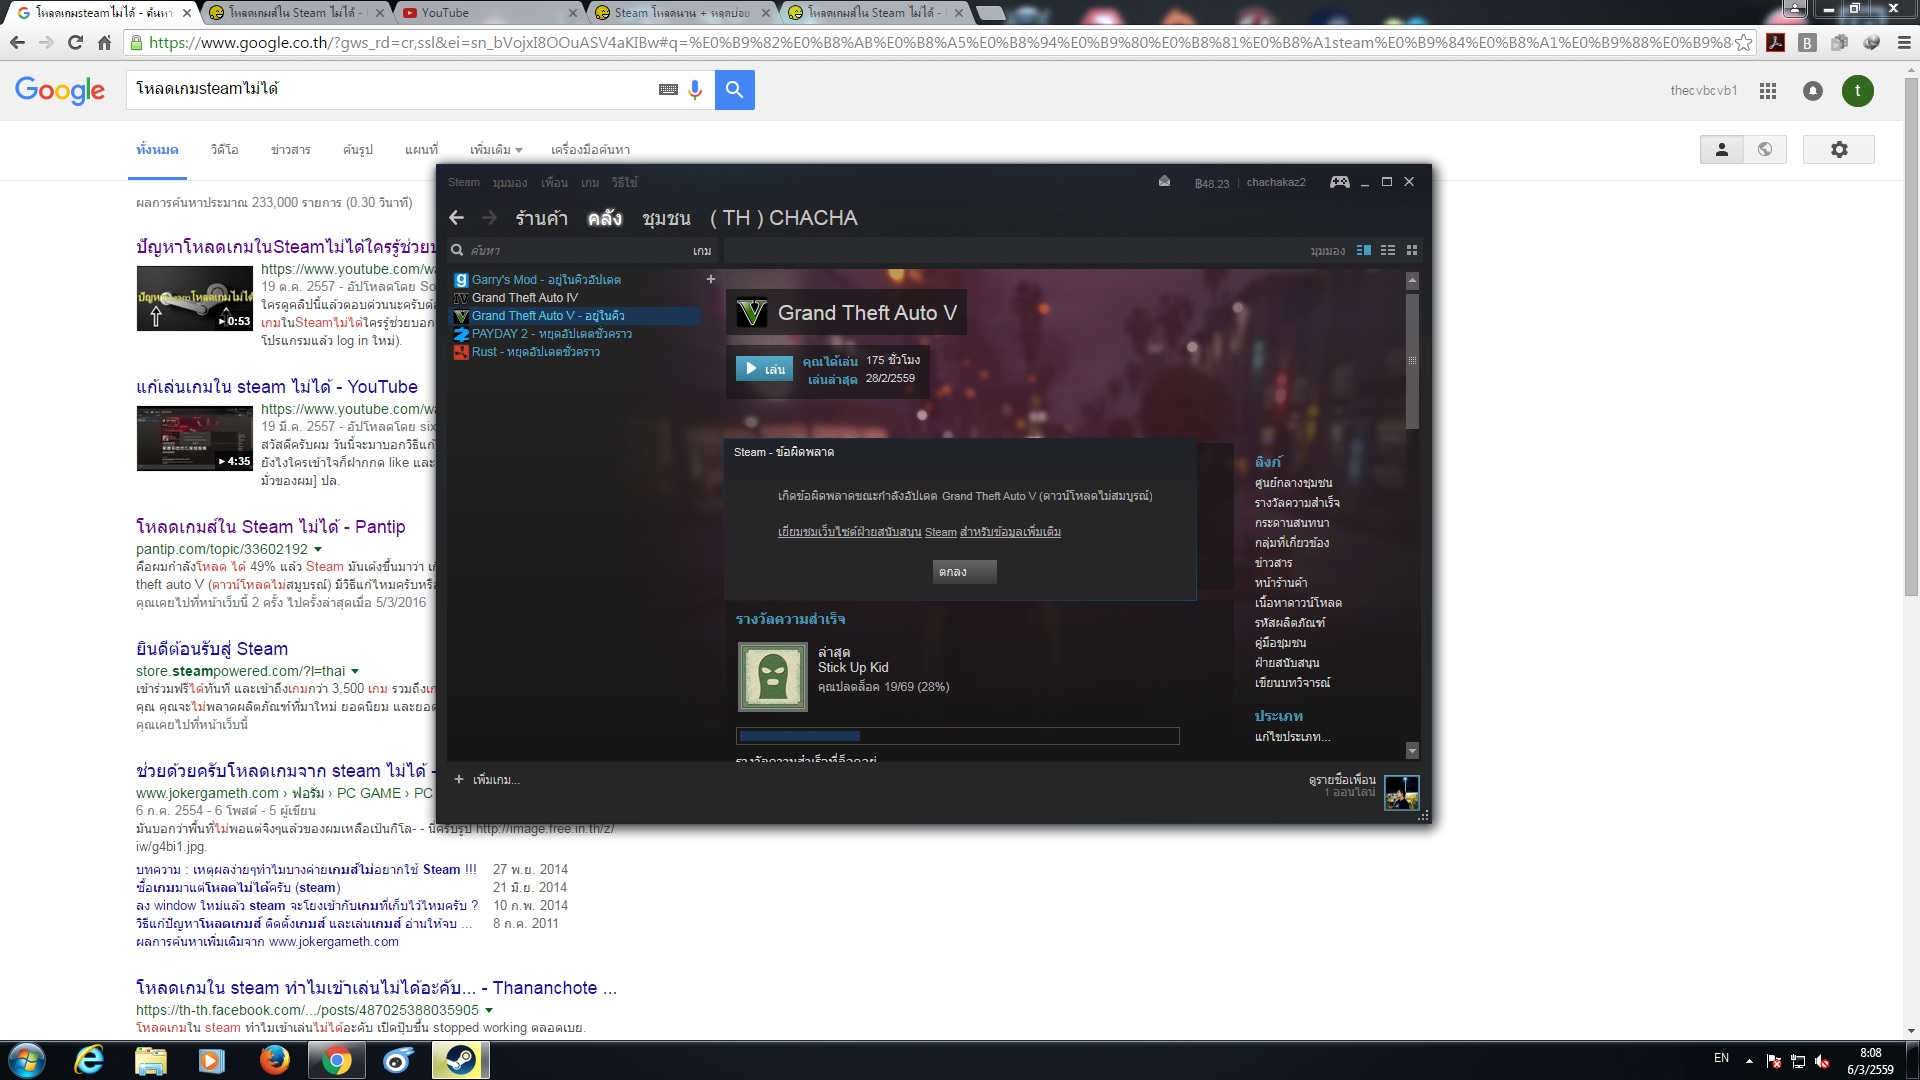Open the Steam menu
This screenshot has width=1920, height=1080.
pos(464,182)
